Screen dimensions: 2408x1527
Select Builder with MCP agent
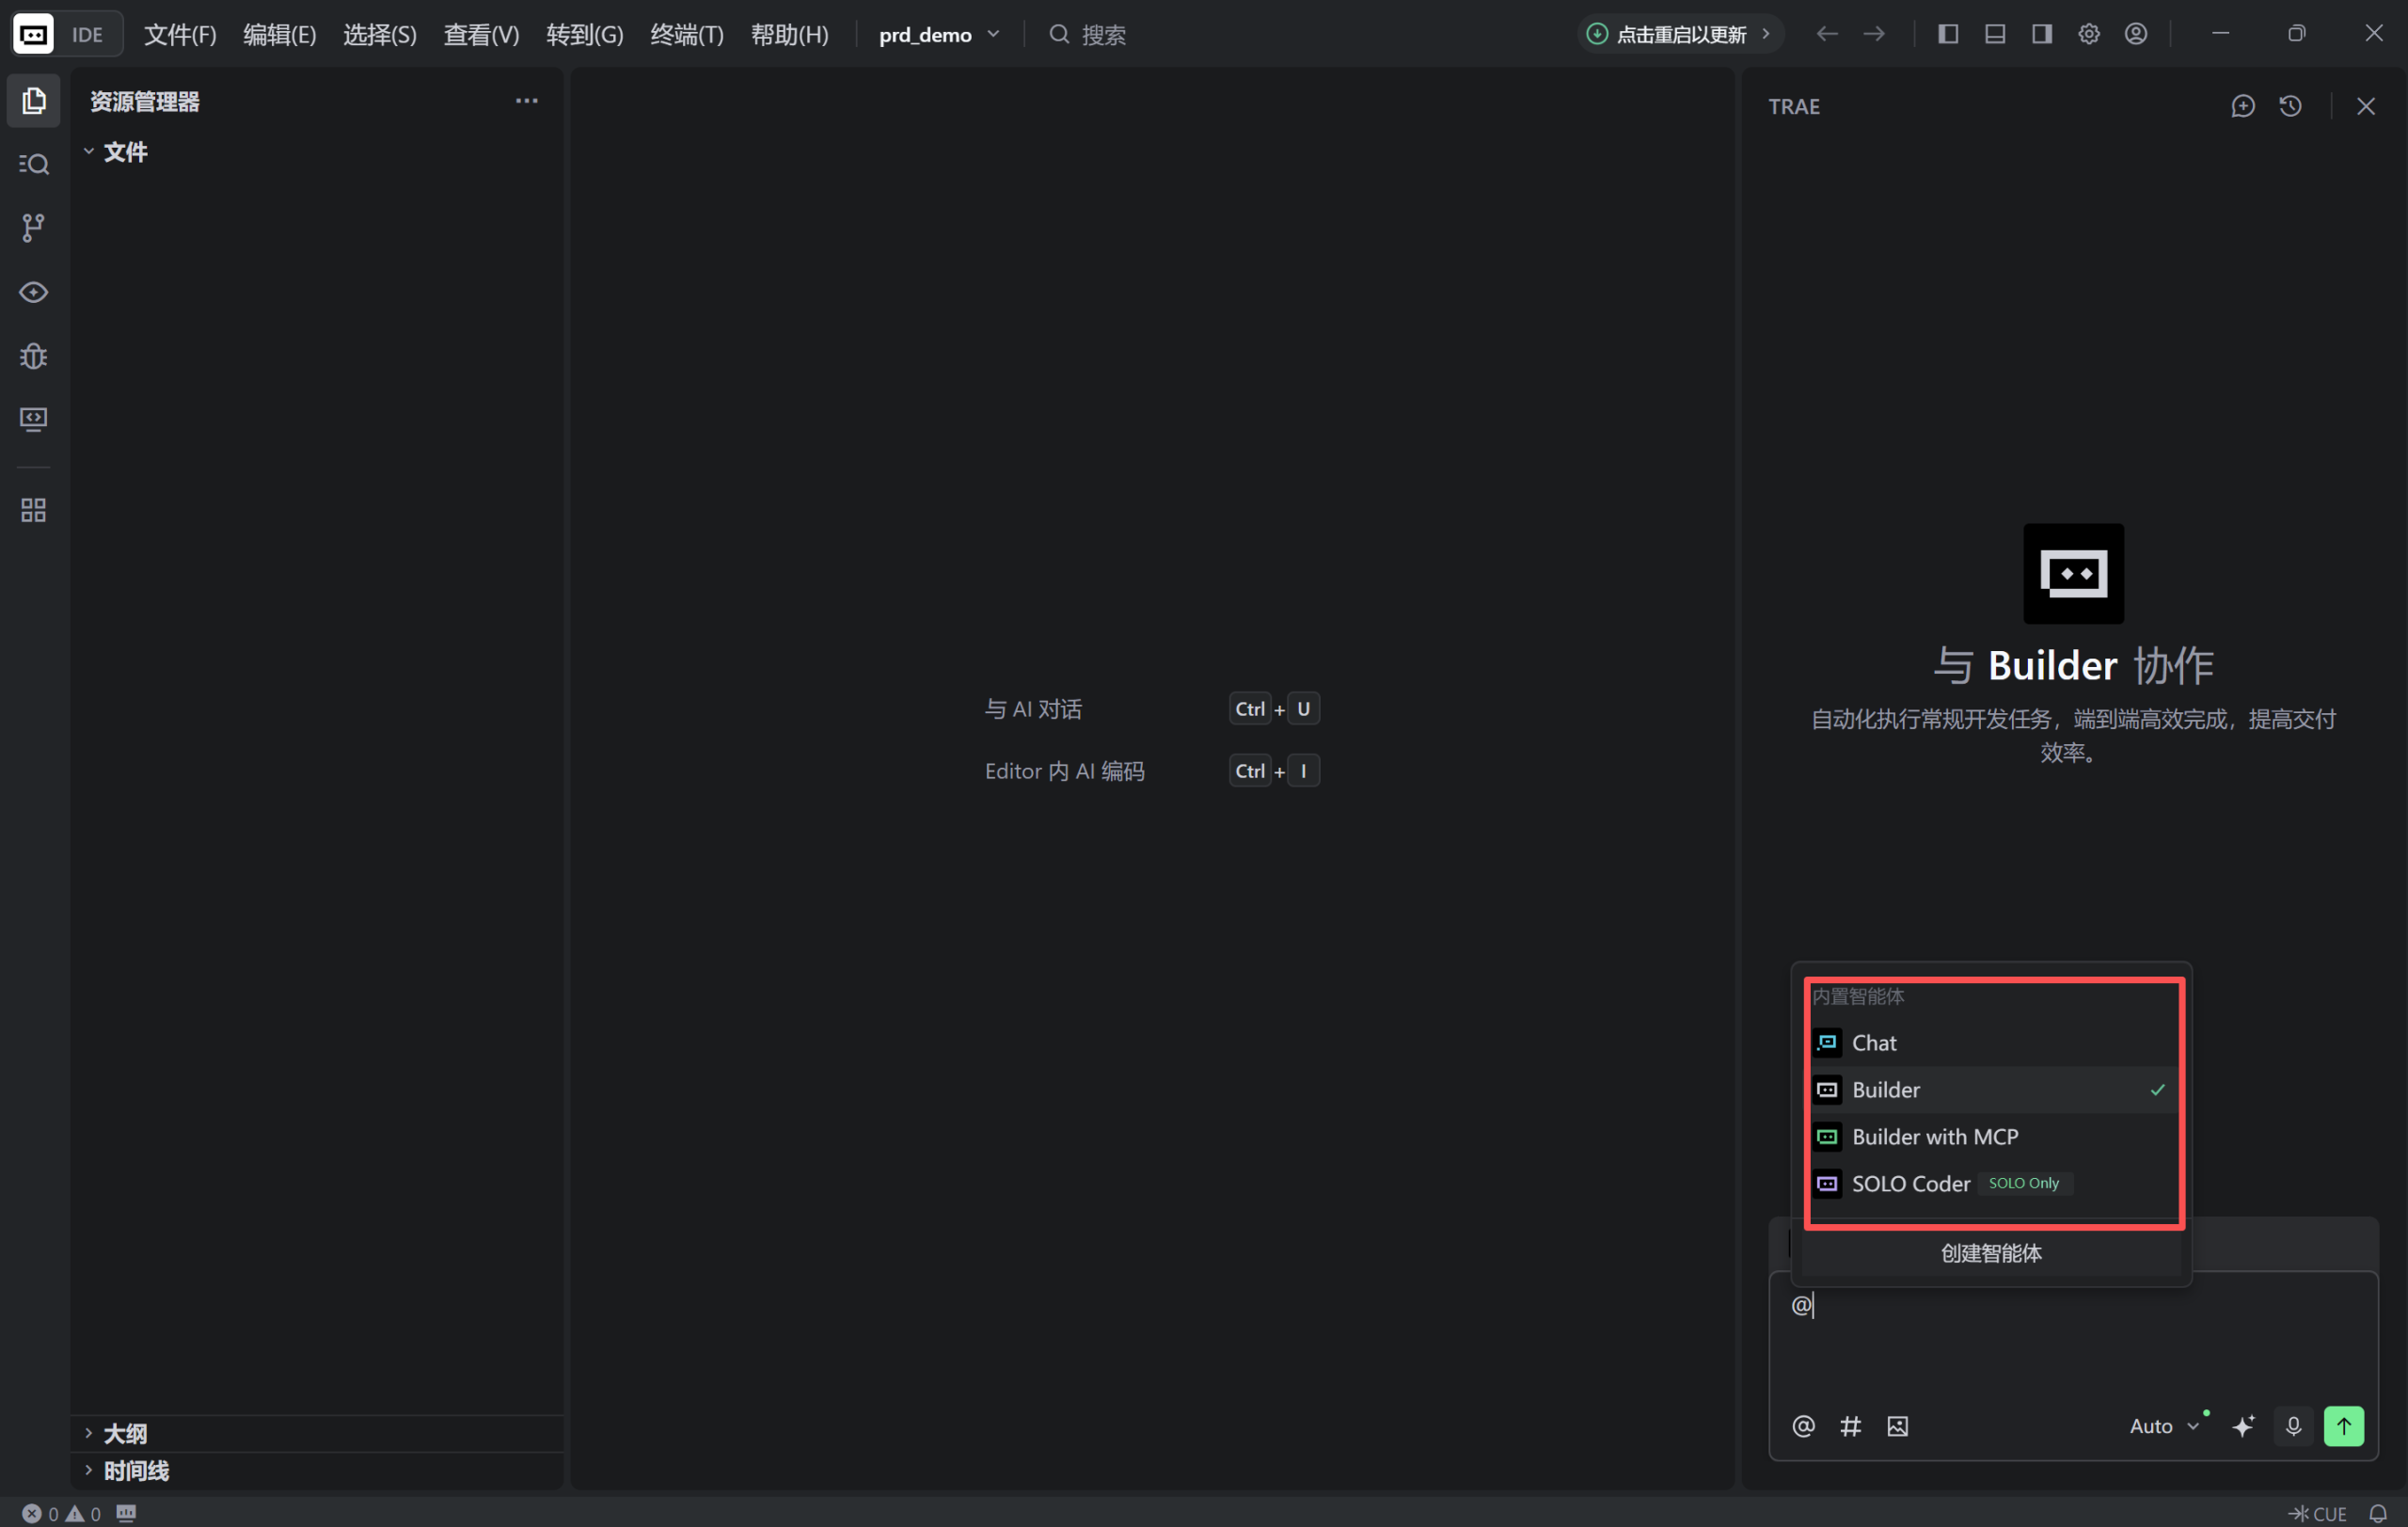(1934, 1136)
